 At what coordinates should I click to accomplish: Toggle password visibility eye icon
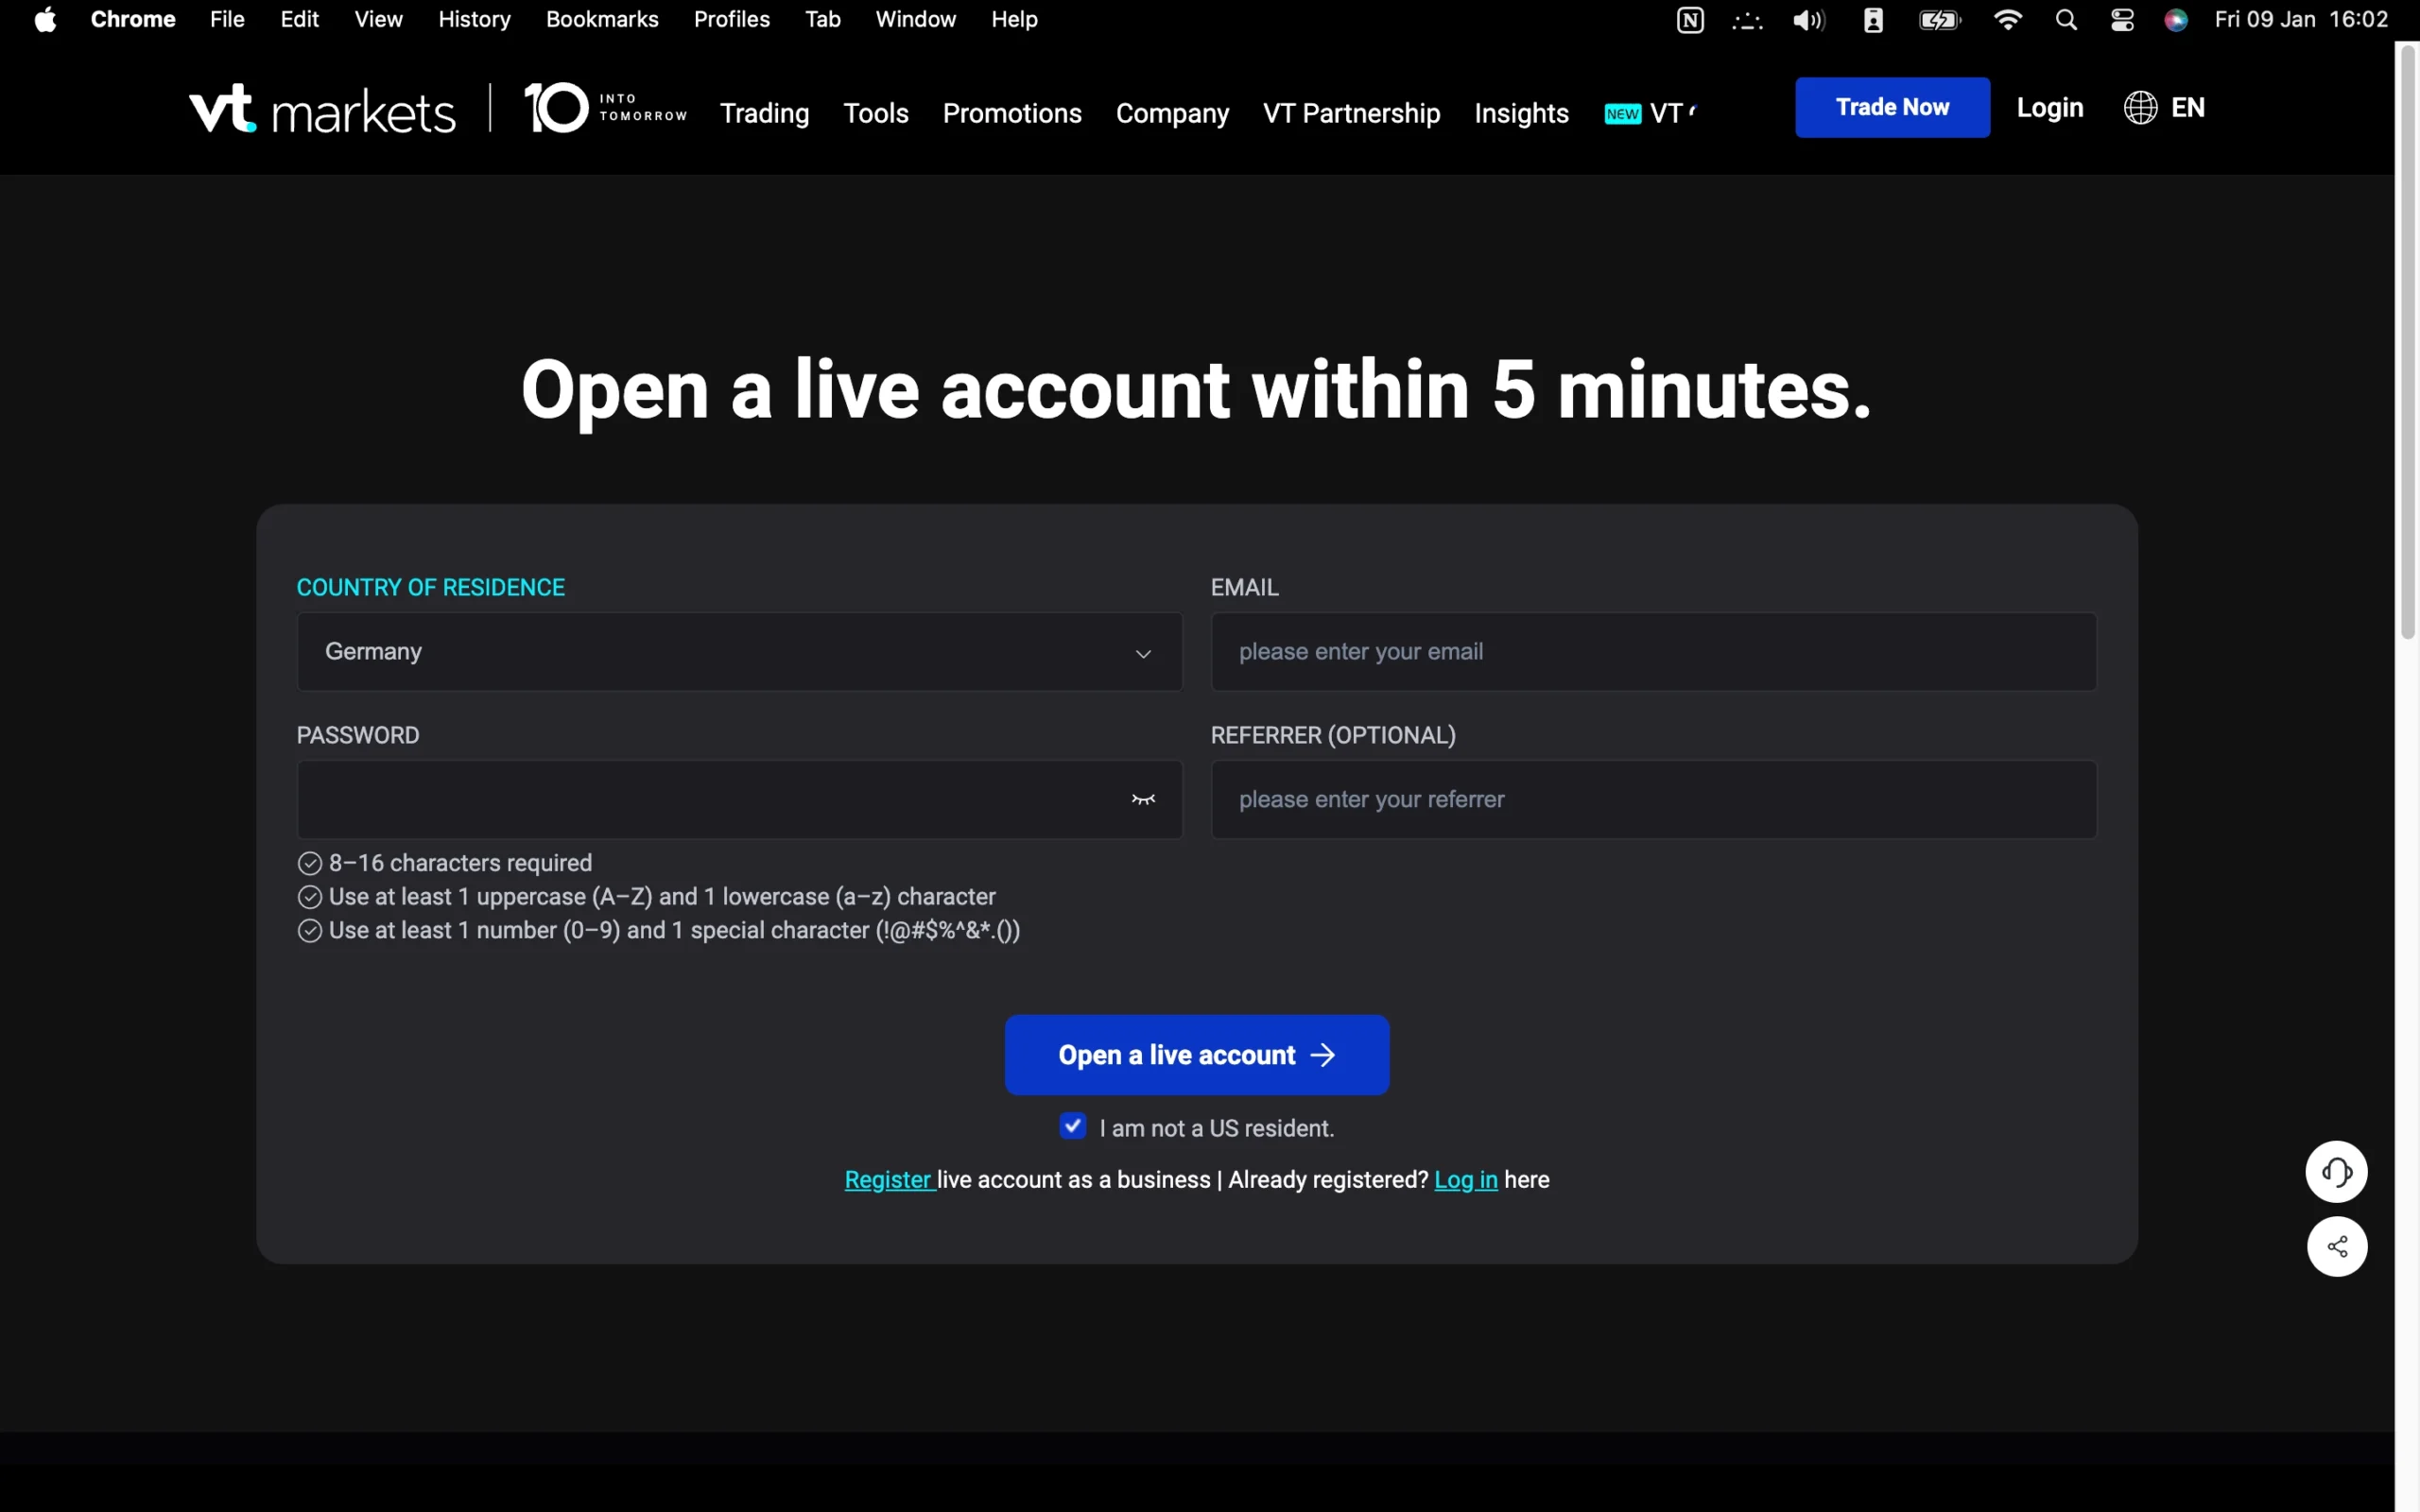(x=1143, y=799)
